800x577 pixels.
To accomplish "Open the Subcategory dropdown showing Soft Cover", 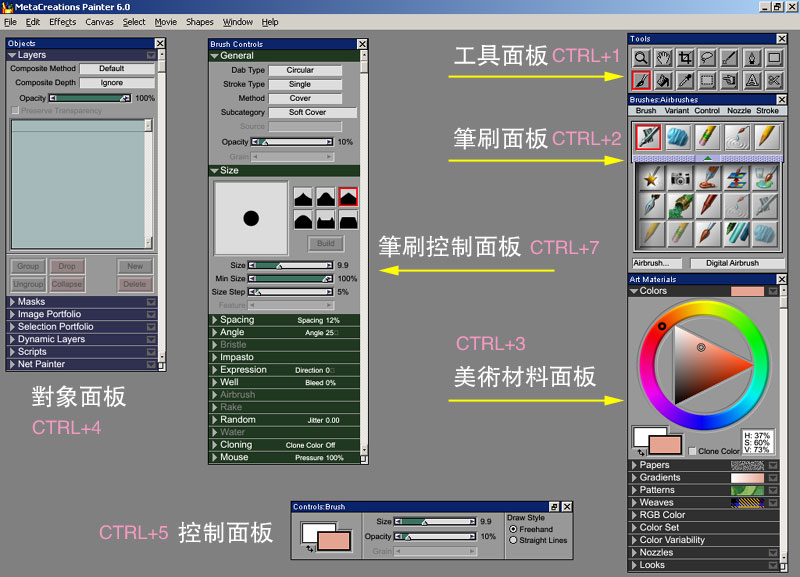I will click(312, 112).
